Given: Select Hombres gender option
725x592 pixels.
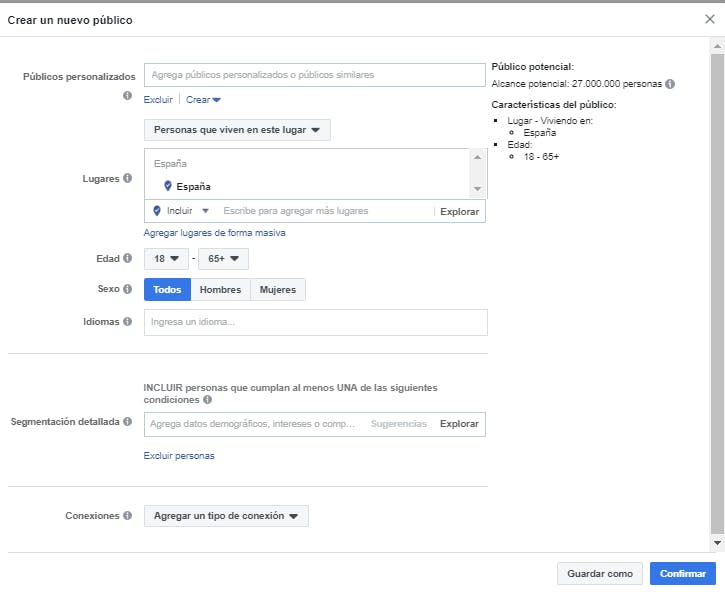Looking at the screenshot, I should tap(220, 289).
